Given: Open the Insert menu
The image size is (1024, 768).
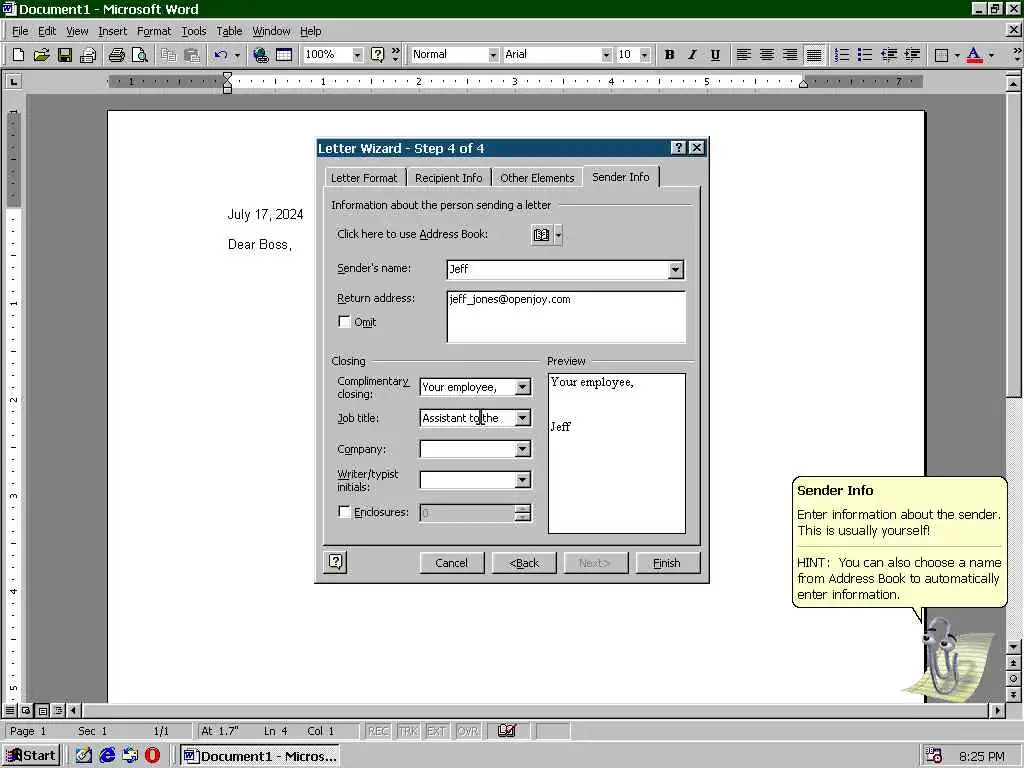Looking at the screenshot, I should (x=112, y=31).
